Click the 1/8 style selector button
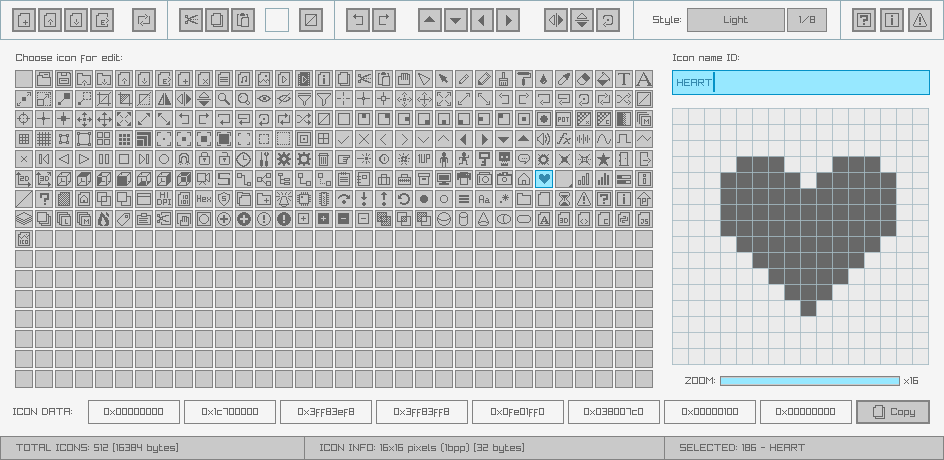Screen dimensions: 944x460 pos(807,20)
